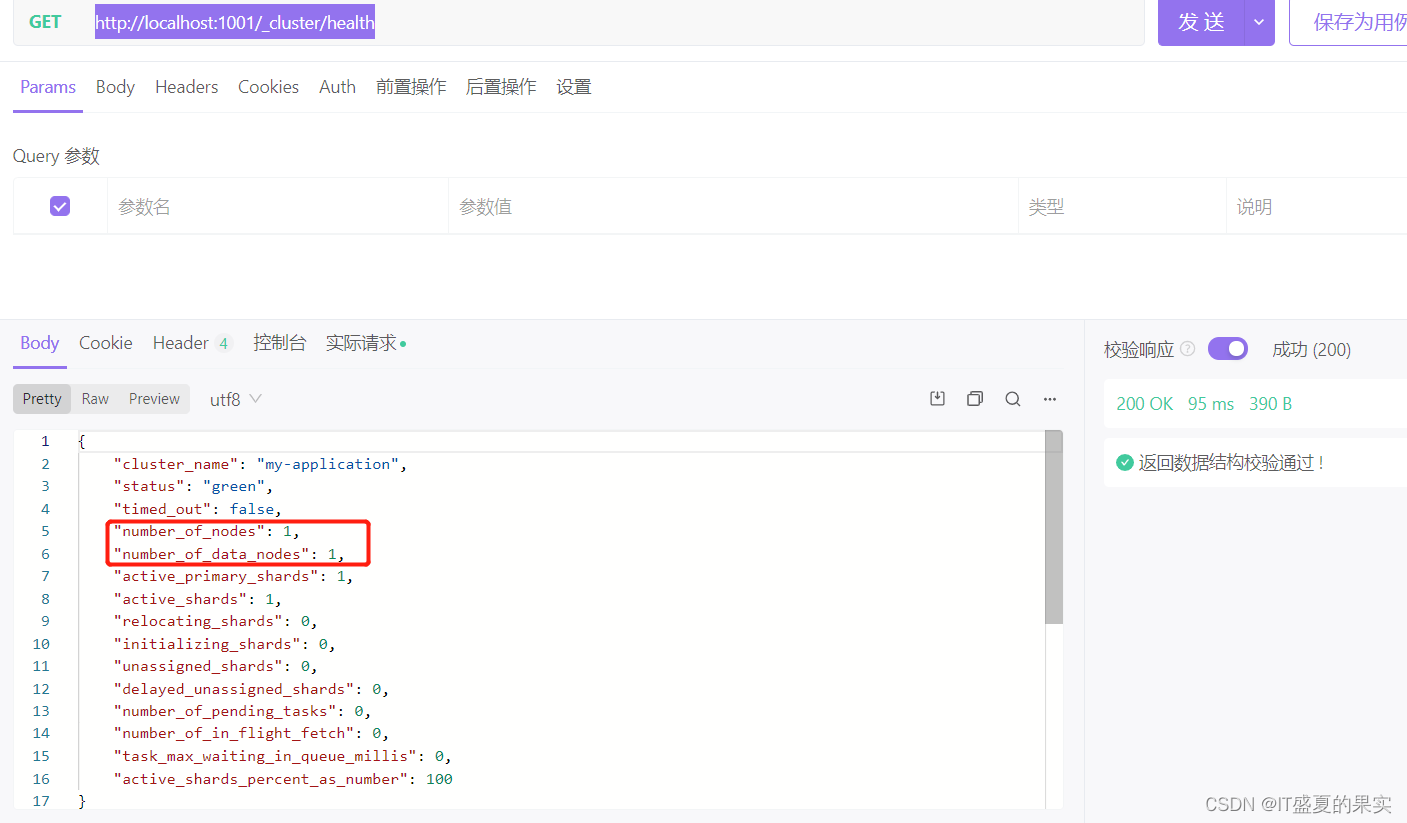Select the Raw view button
Viewport: 1407px width, 823px height.
pyautogui.click(x=95, y=399)
